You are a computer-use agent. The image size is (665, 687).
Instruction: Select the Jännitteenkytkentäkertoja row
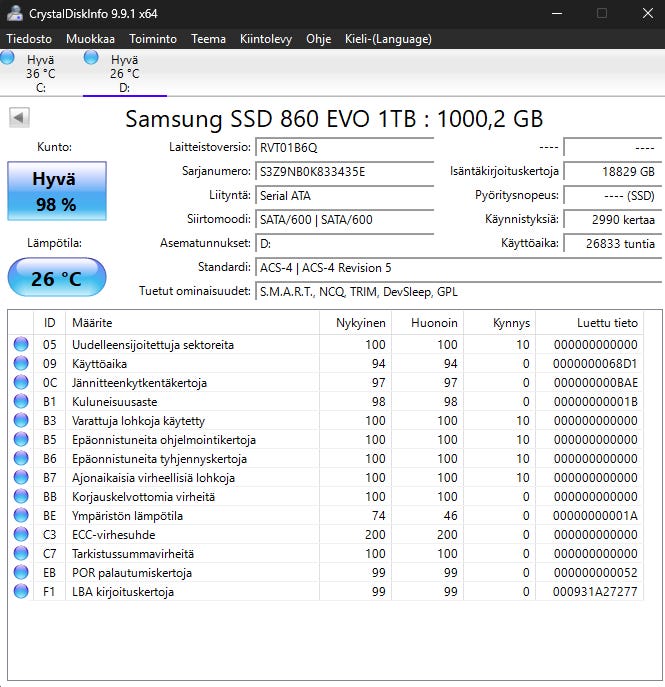click(325, 382)
